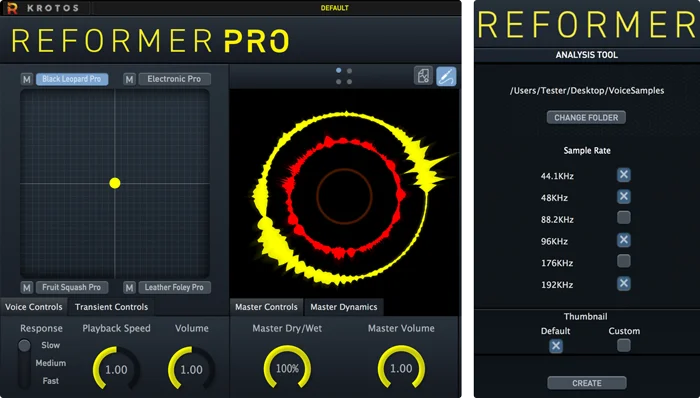Click the ANALYSIS TOOL header
This screenshot has height=398, width=700.
click(x=587, y=55)
